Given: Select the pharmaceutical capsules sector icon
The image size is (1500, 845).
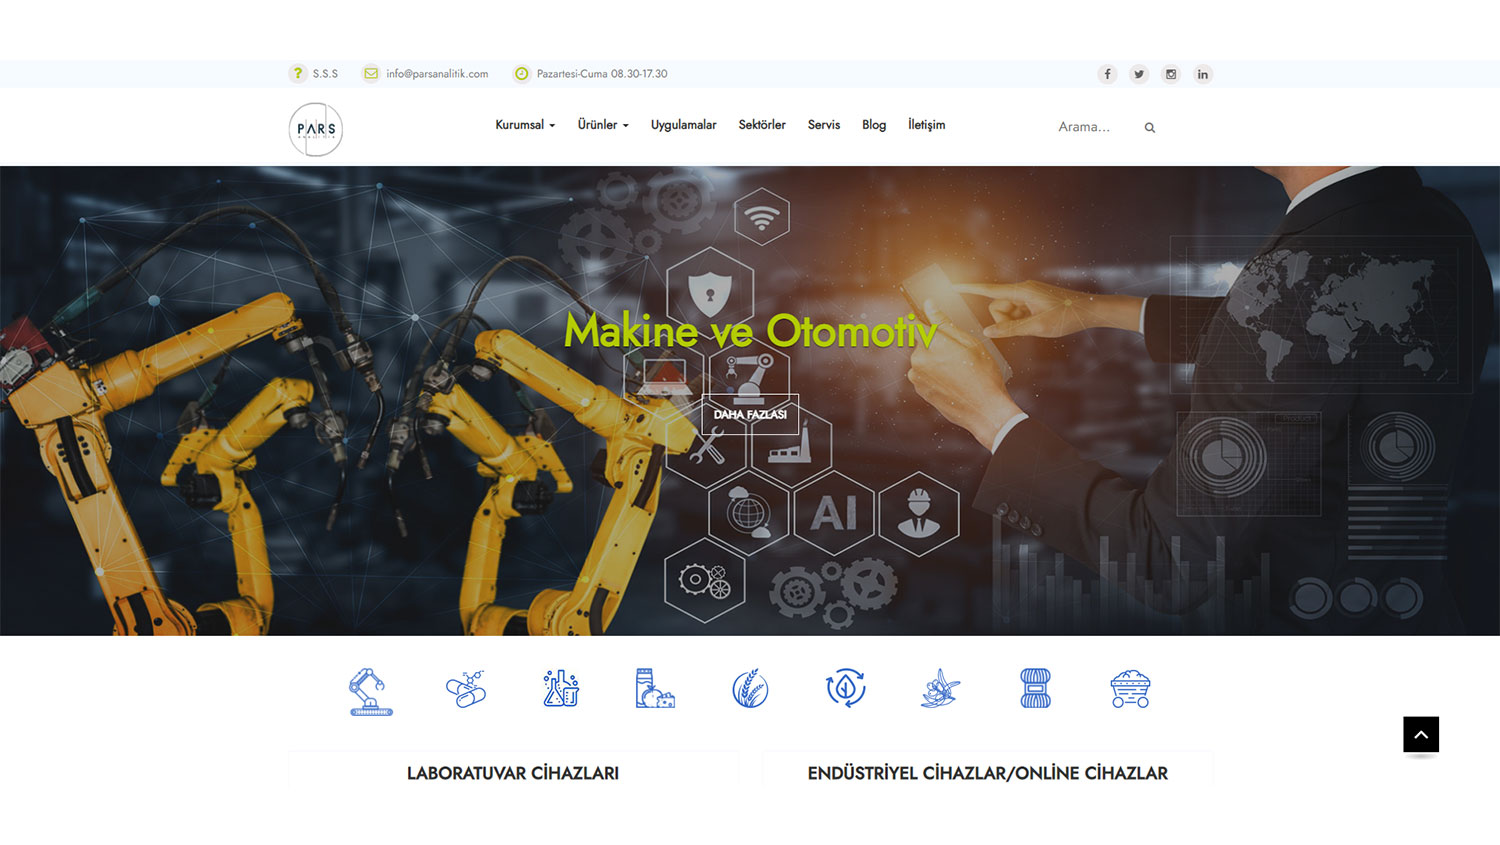Looking at the screenshot, I should click(x=465, y=689).
